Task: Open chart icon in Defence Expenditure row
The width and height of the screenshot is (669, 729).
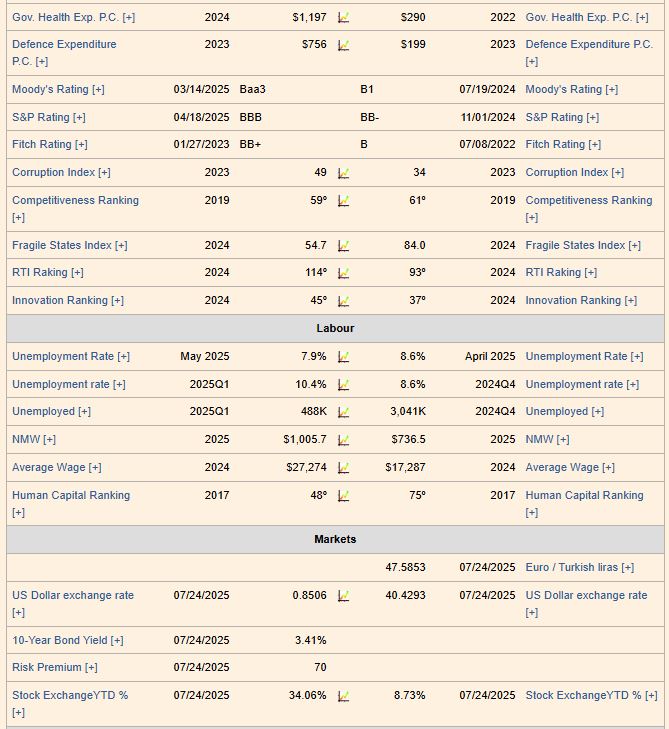Action: 343,45
